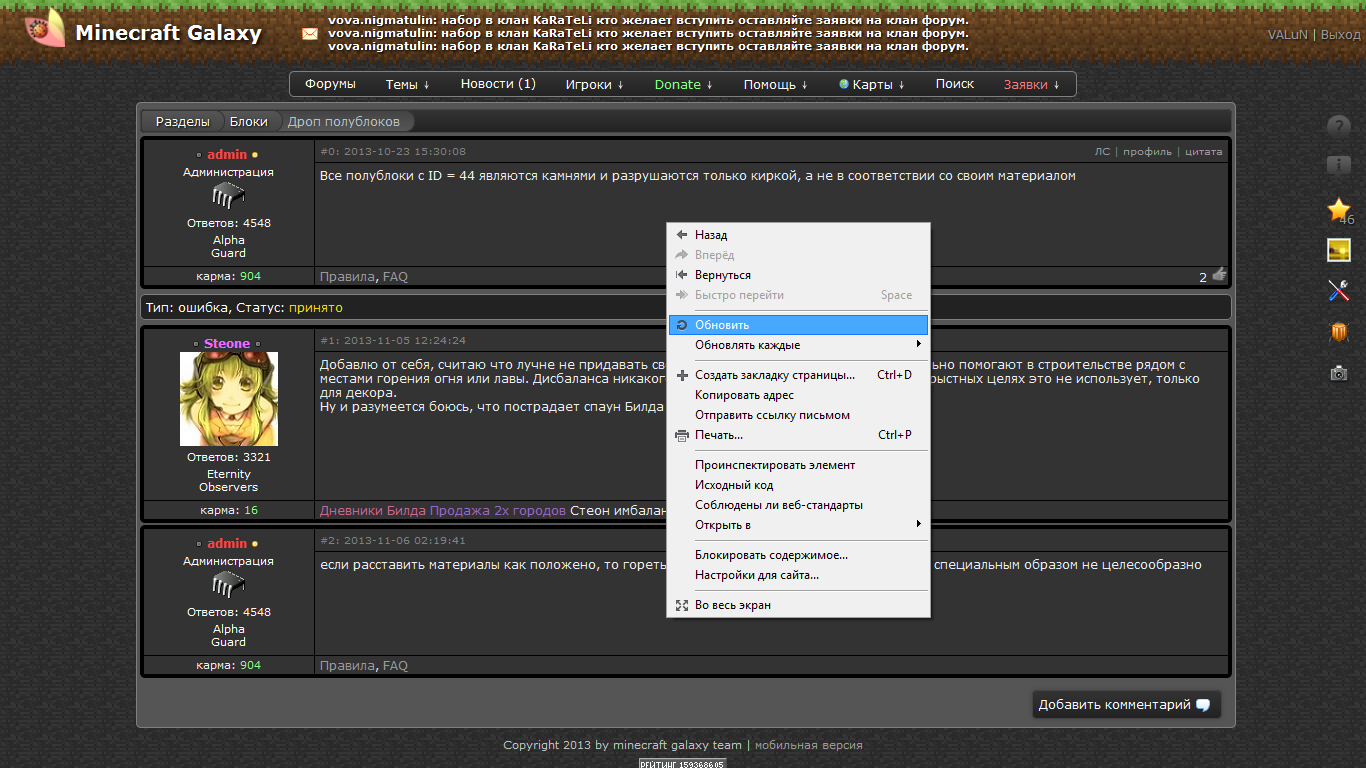Open the tools wrench and screwdriver icon
Image resolution: width=1366 pixels, height=768 pixels.
tap(1339, 290)
